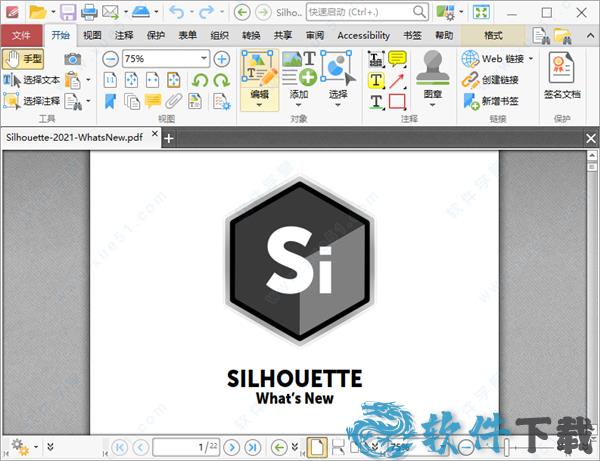Click the Quick Launch search field
This screenshot has height=461, width=600.
(x=367, y=12)
